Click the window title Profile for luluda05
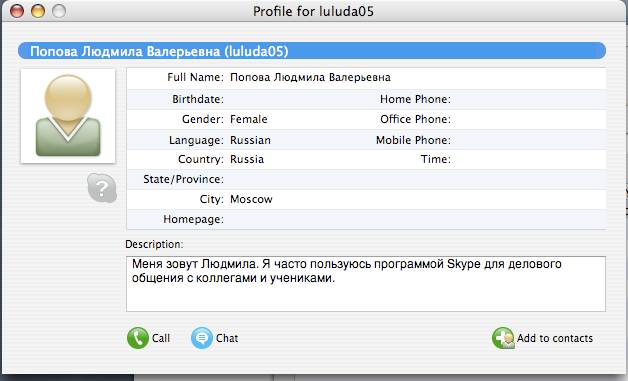Viewport: 628px width, 381px height. pyautogui.click(x=313, y=11)
